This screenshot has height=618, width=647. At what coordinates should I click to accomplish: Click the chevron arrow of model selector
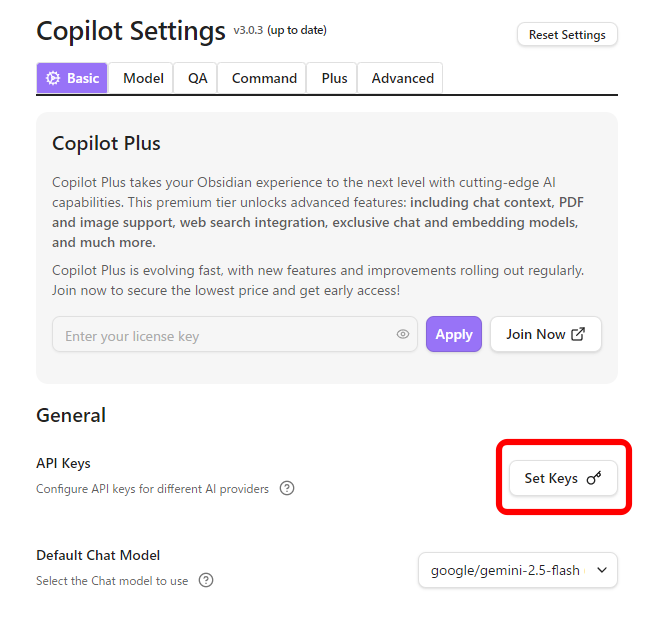coord(601,570)
